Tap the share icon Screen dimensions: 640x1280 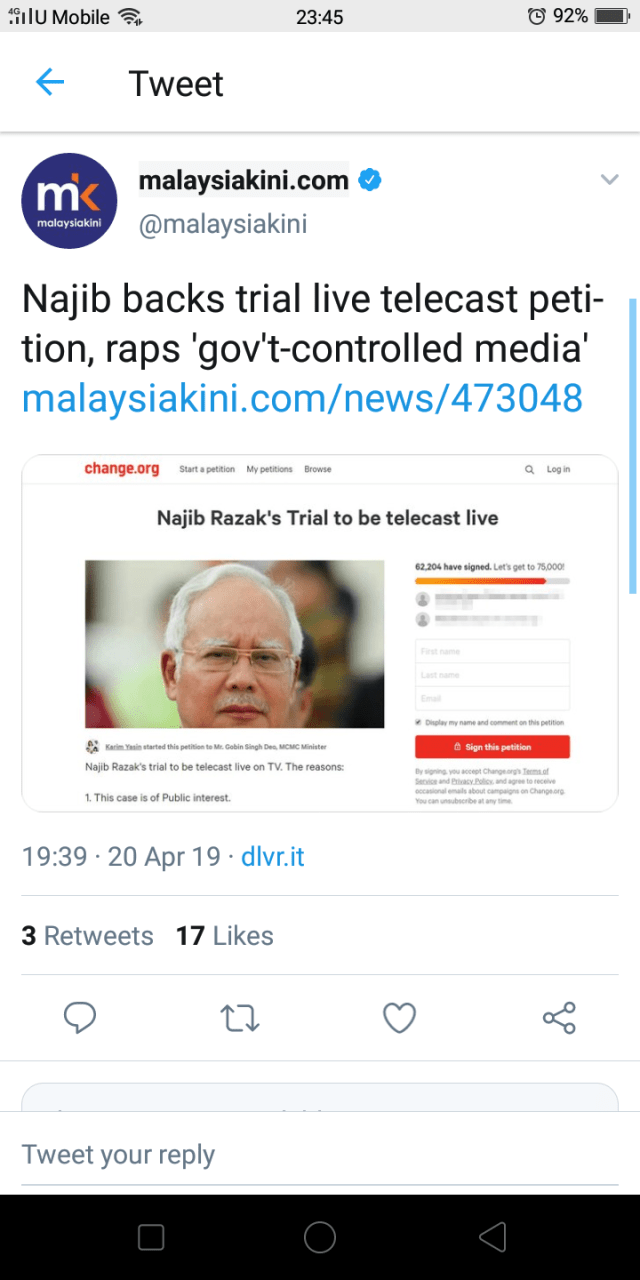point(559,1018)
